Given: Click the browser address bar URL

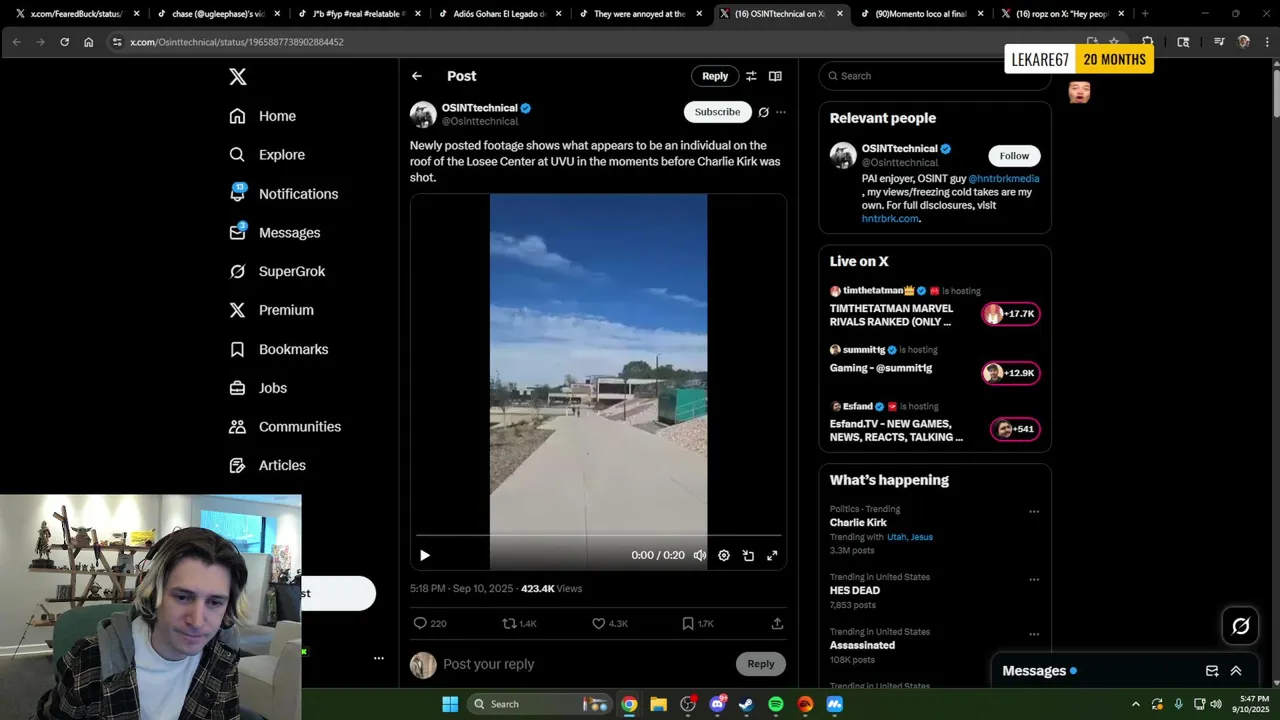Looking at the screenshot, I should tap(237, 42).
